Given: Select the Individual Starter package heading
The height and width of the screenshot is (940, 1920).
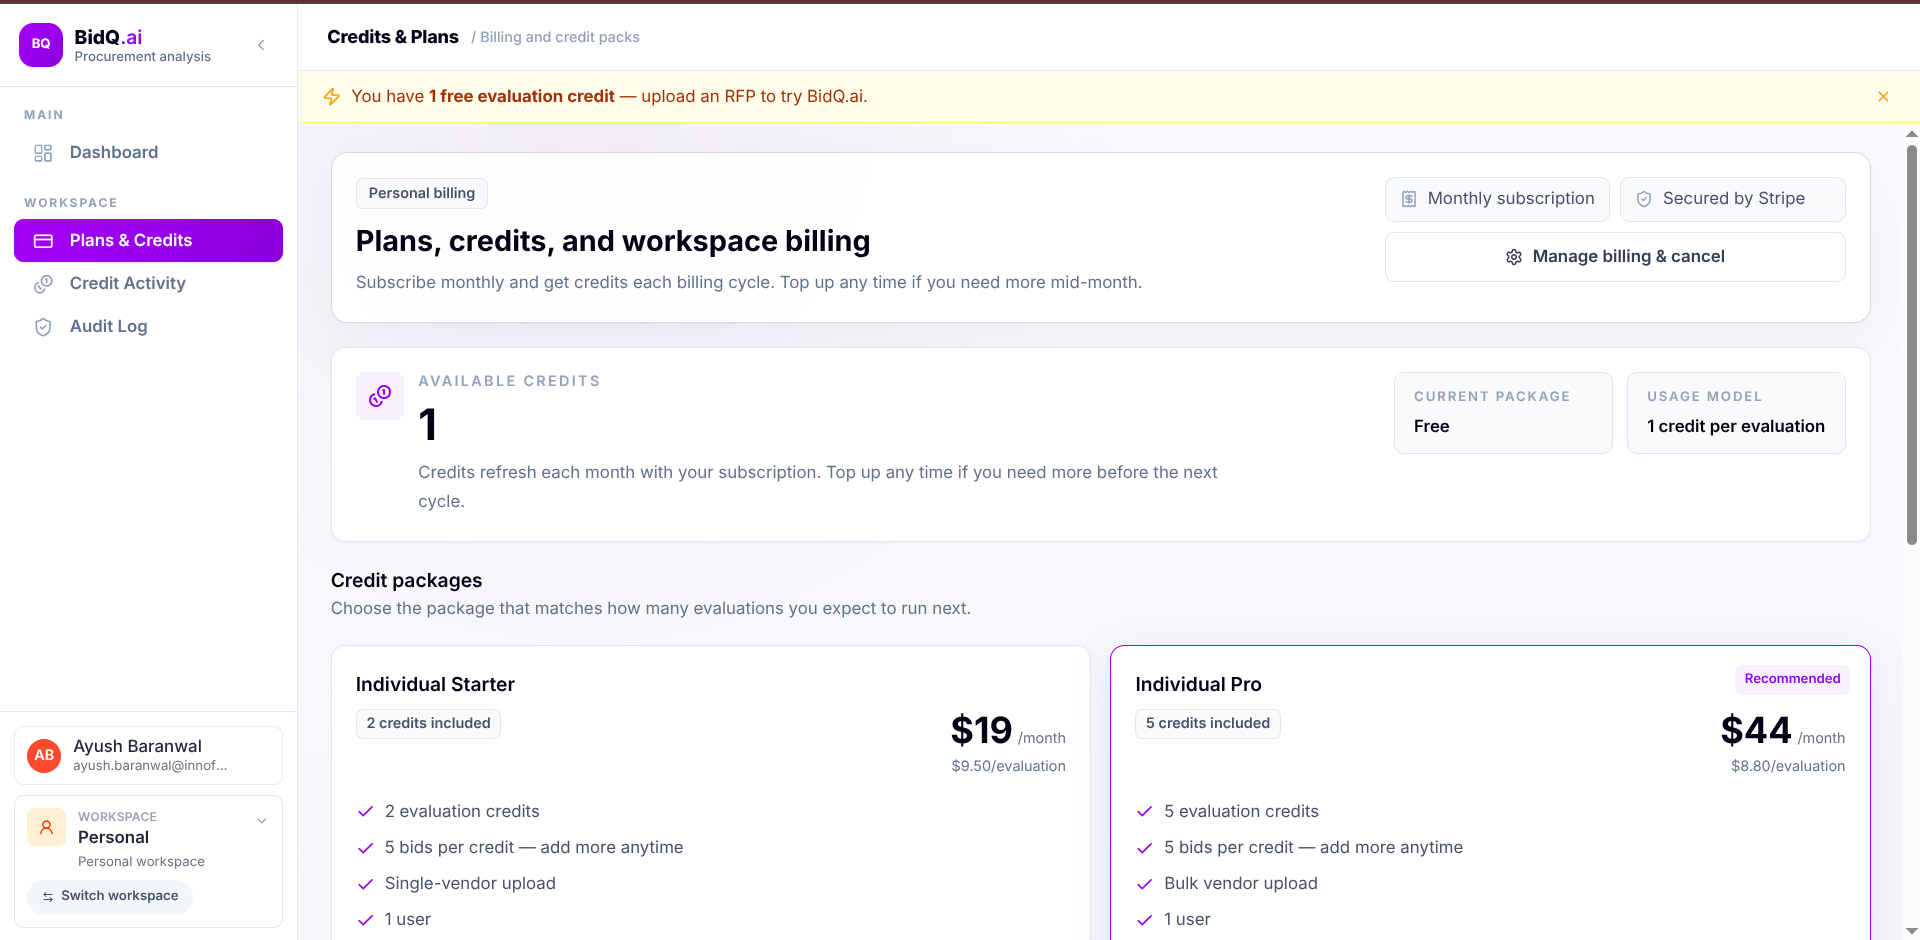Looking at the screenshot, I should coord(435,685).
